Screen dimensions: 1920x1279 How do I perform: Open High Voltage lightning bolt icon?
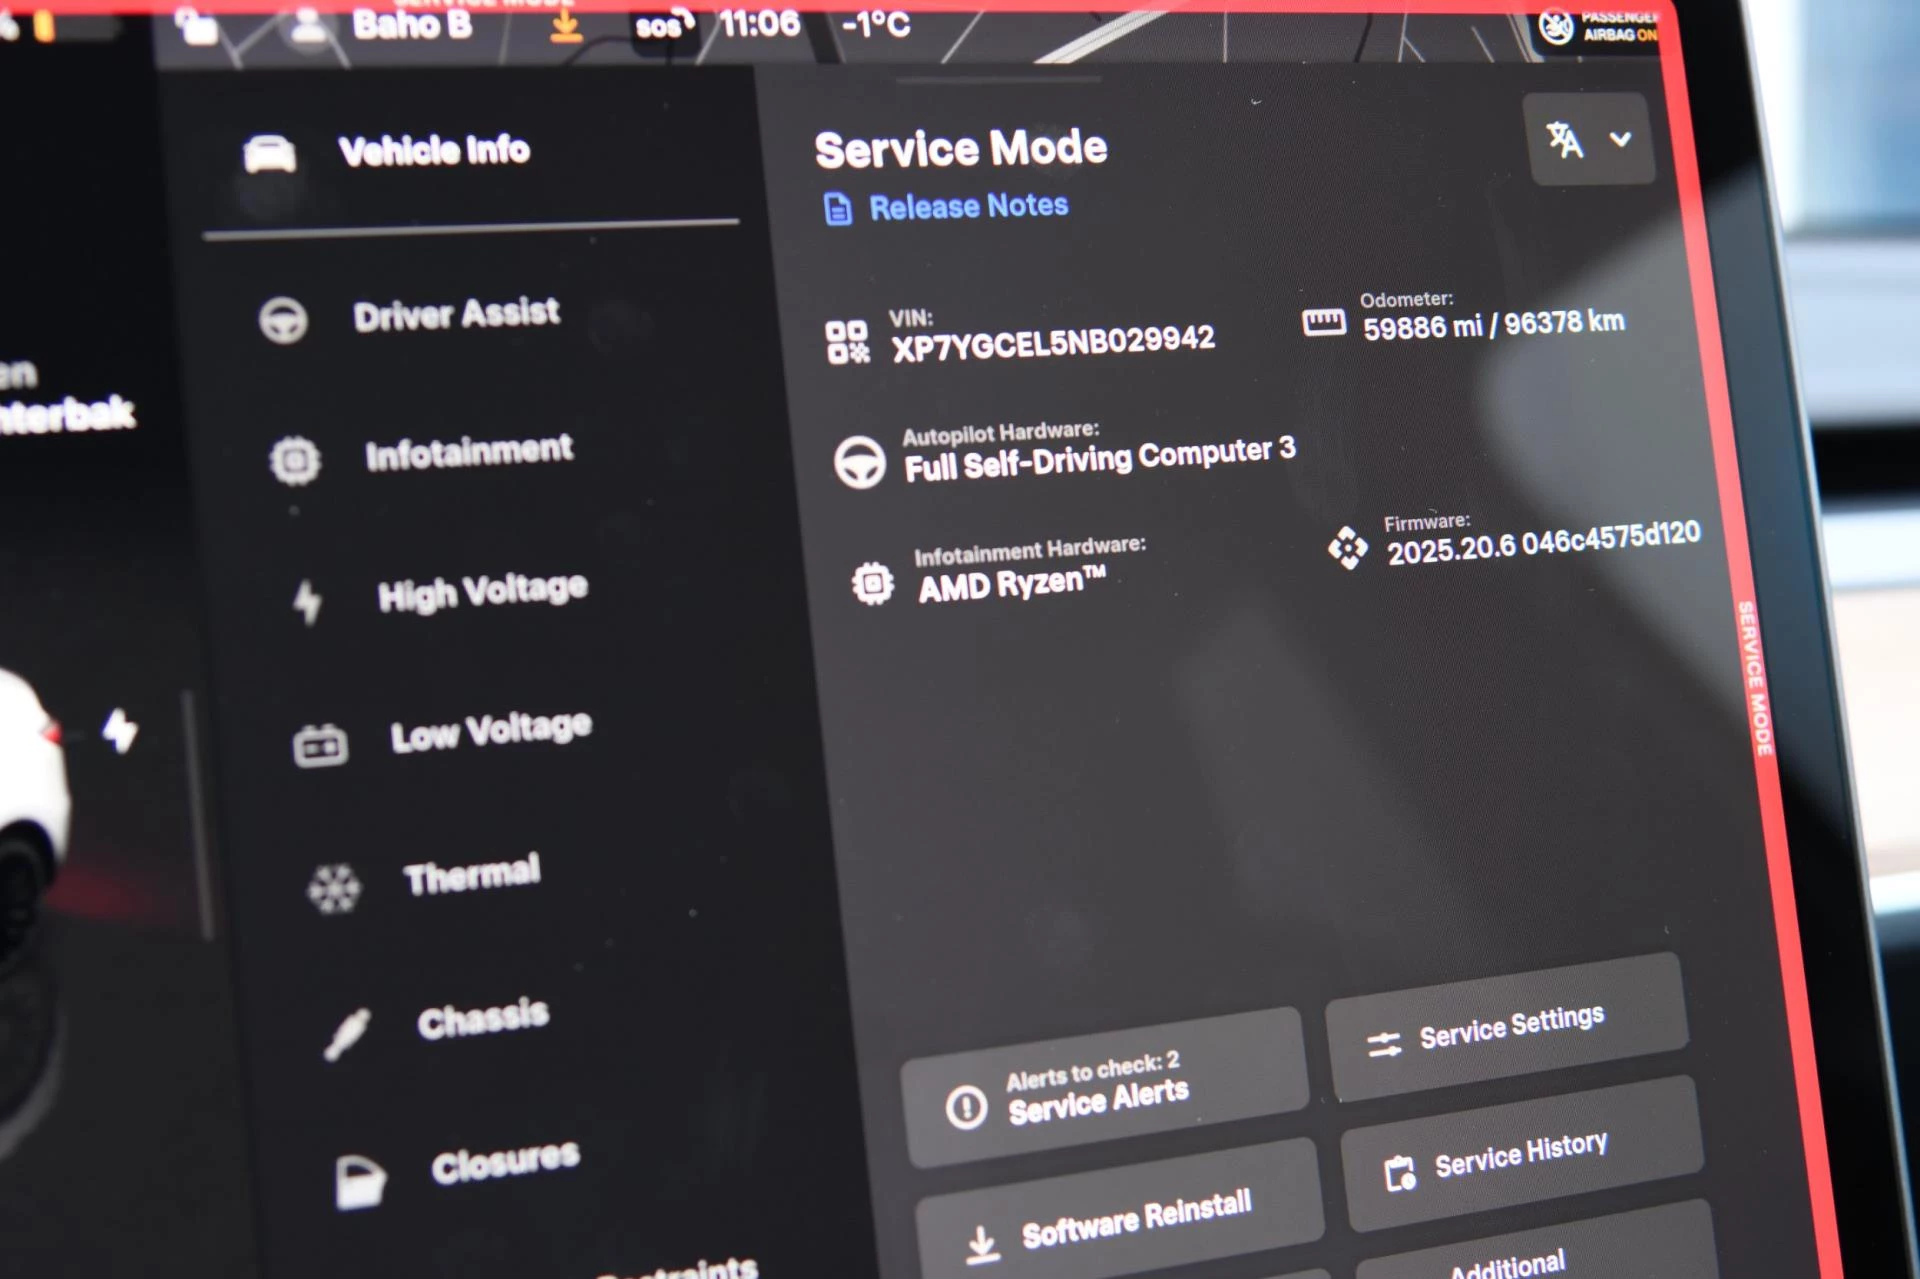pos(308,602)
